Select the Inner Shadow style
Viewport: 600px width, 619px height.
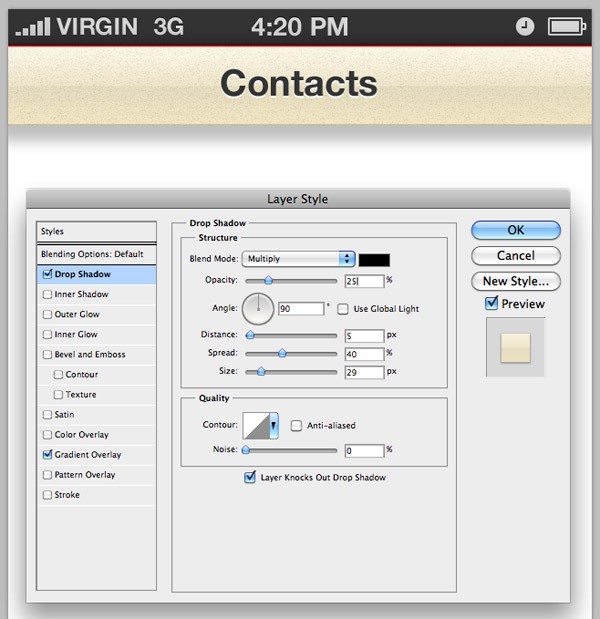[x=81, y=294]
